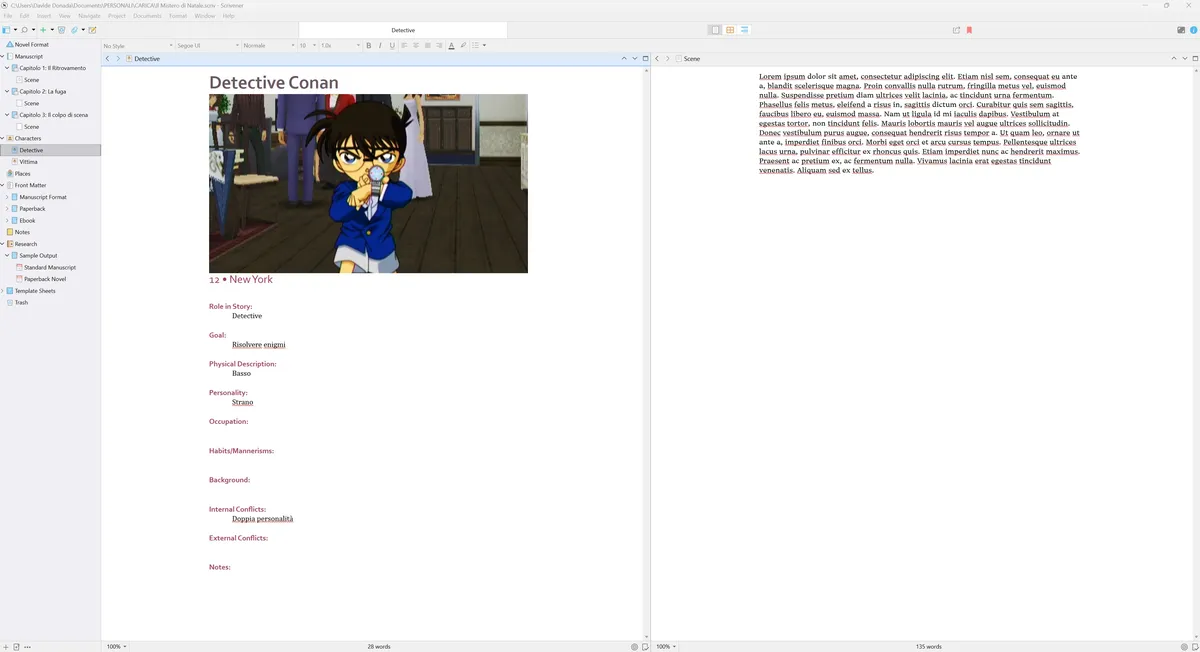This screenshot has width=1200, height=652.
Task: Go back in Detective editor history
Action: point(108,59)
